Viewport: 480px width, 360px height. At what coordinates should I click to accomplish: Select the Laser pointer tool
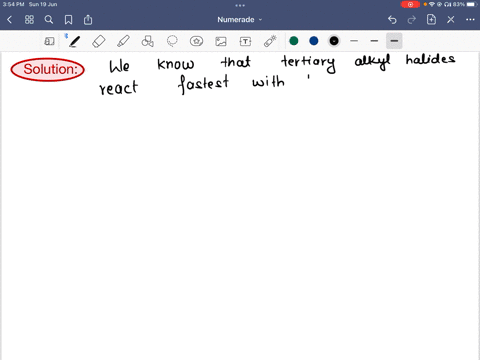(x=270, y=41)
